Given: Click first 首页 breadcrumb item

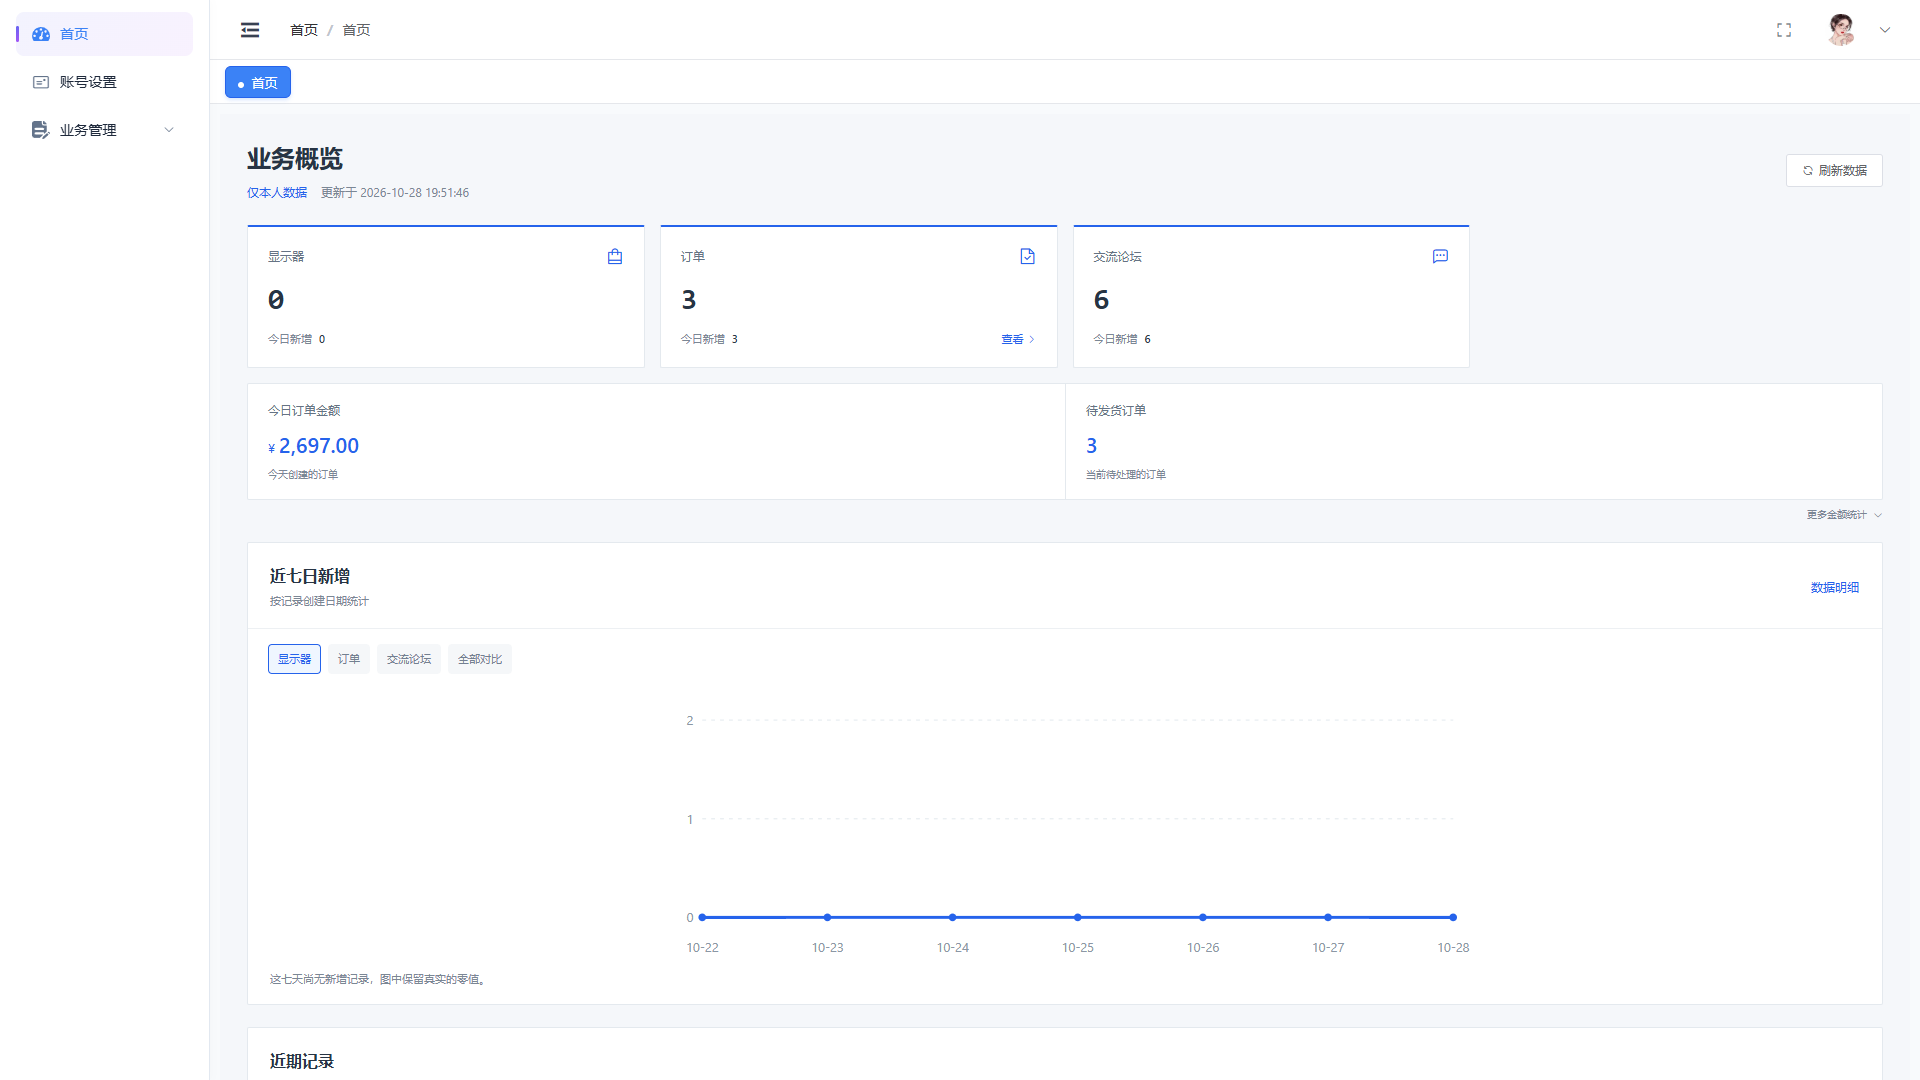Looking at the screenshot, I should coord(304,30).
